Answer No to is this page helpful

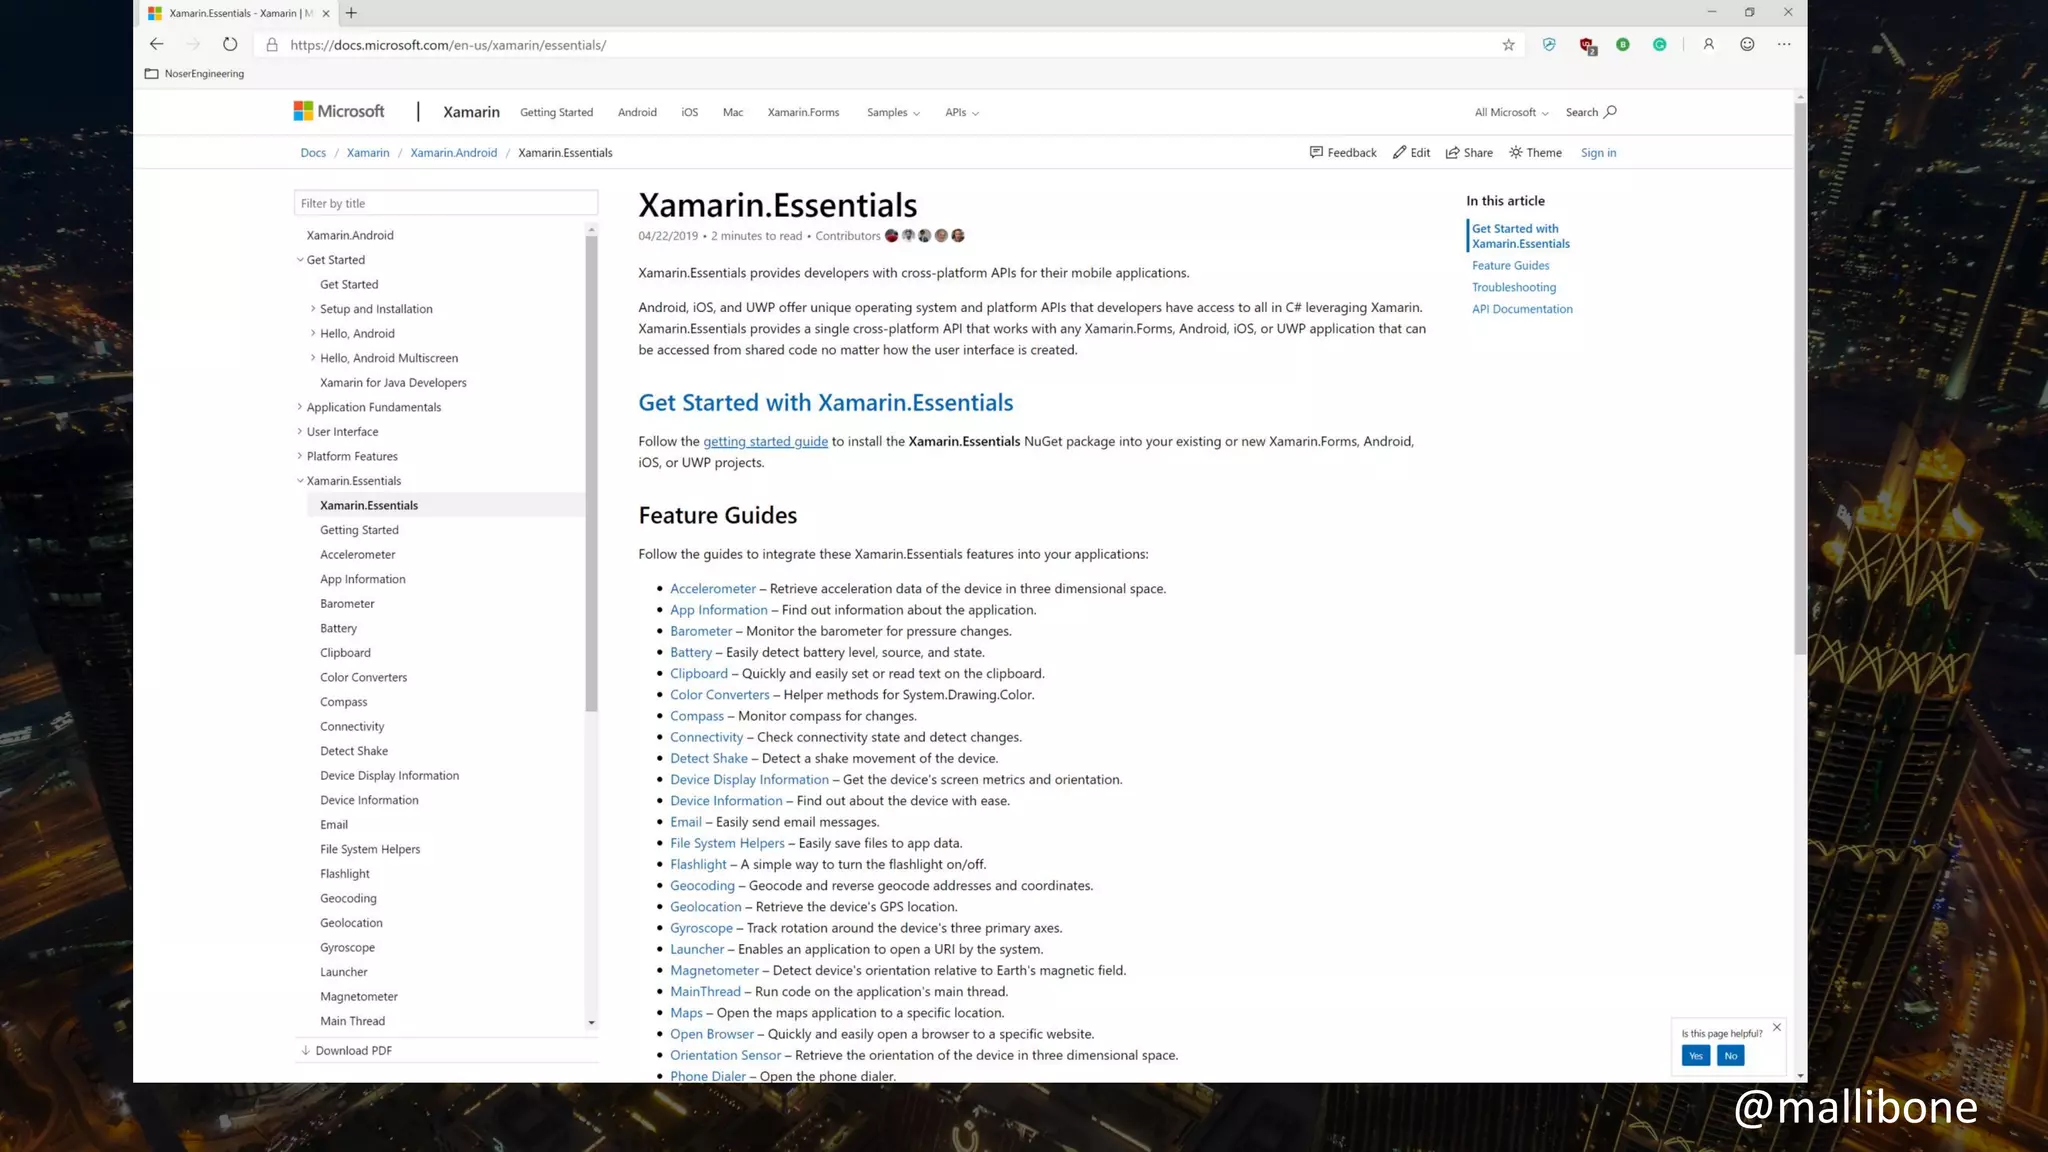coord(1730,1056)
